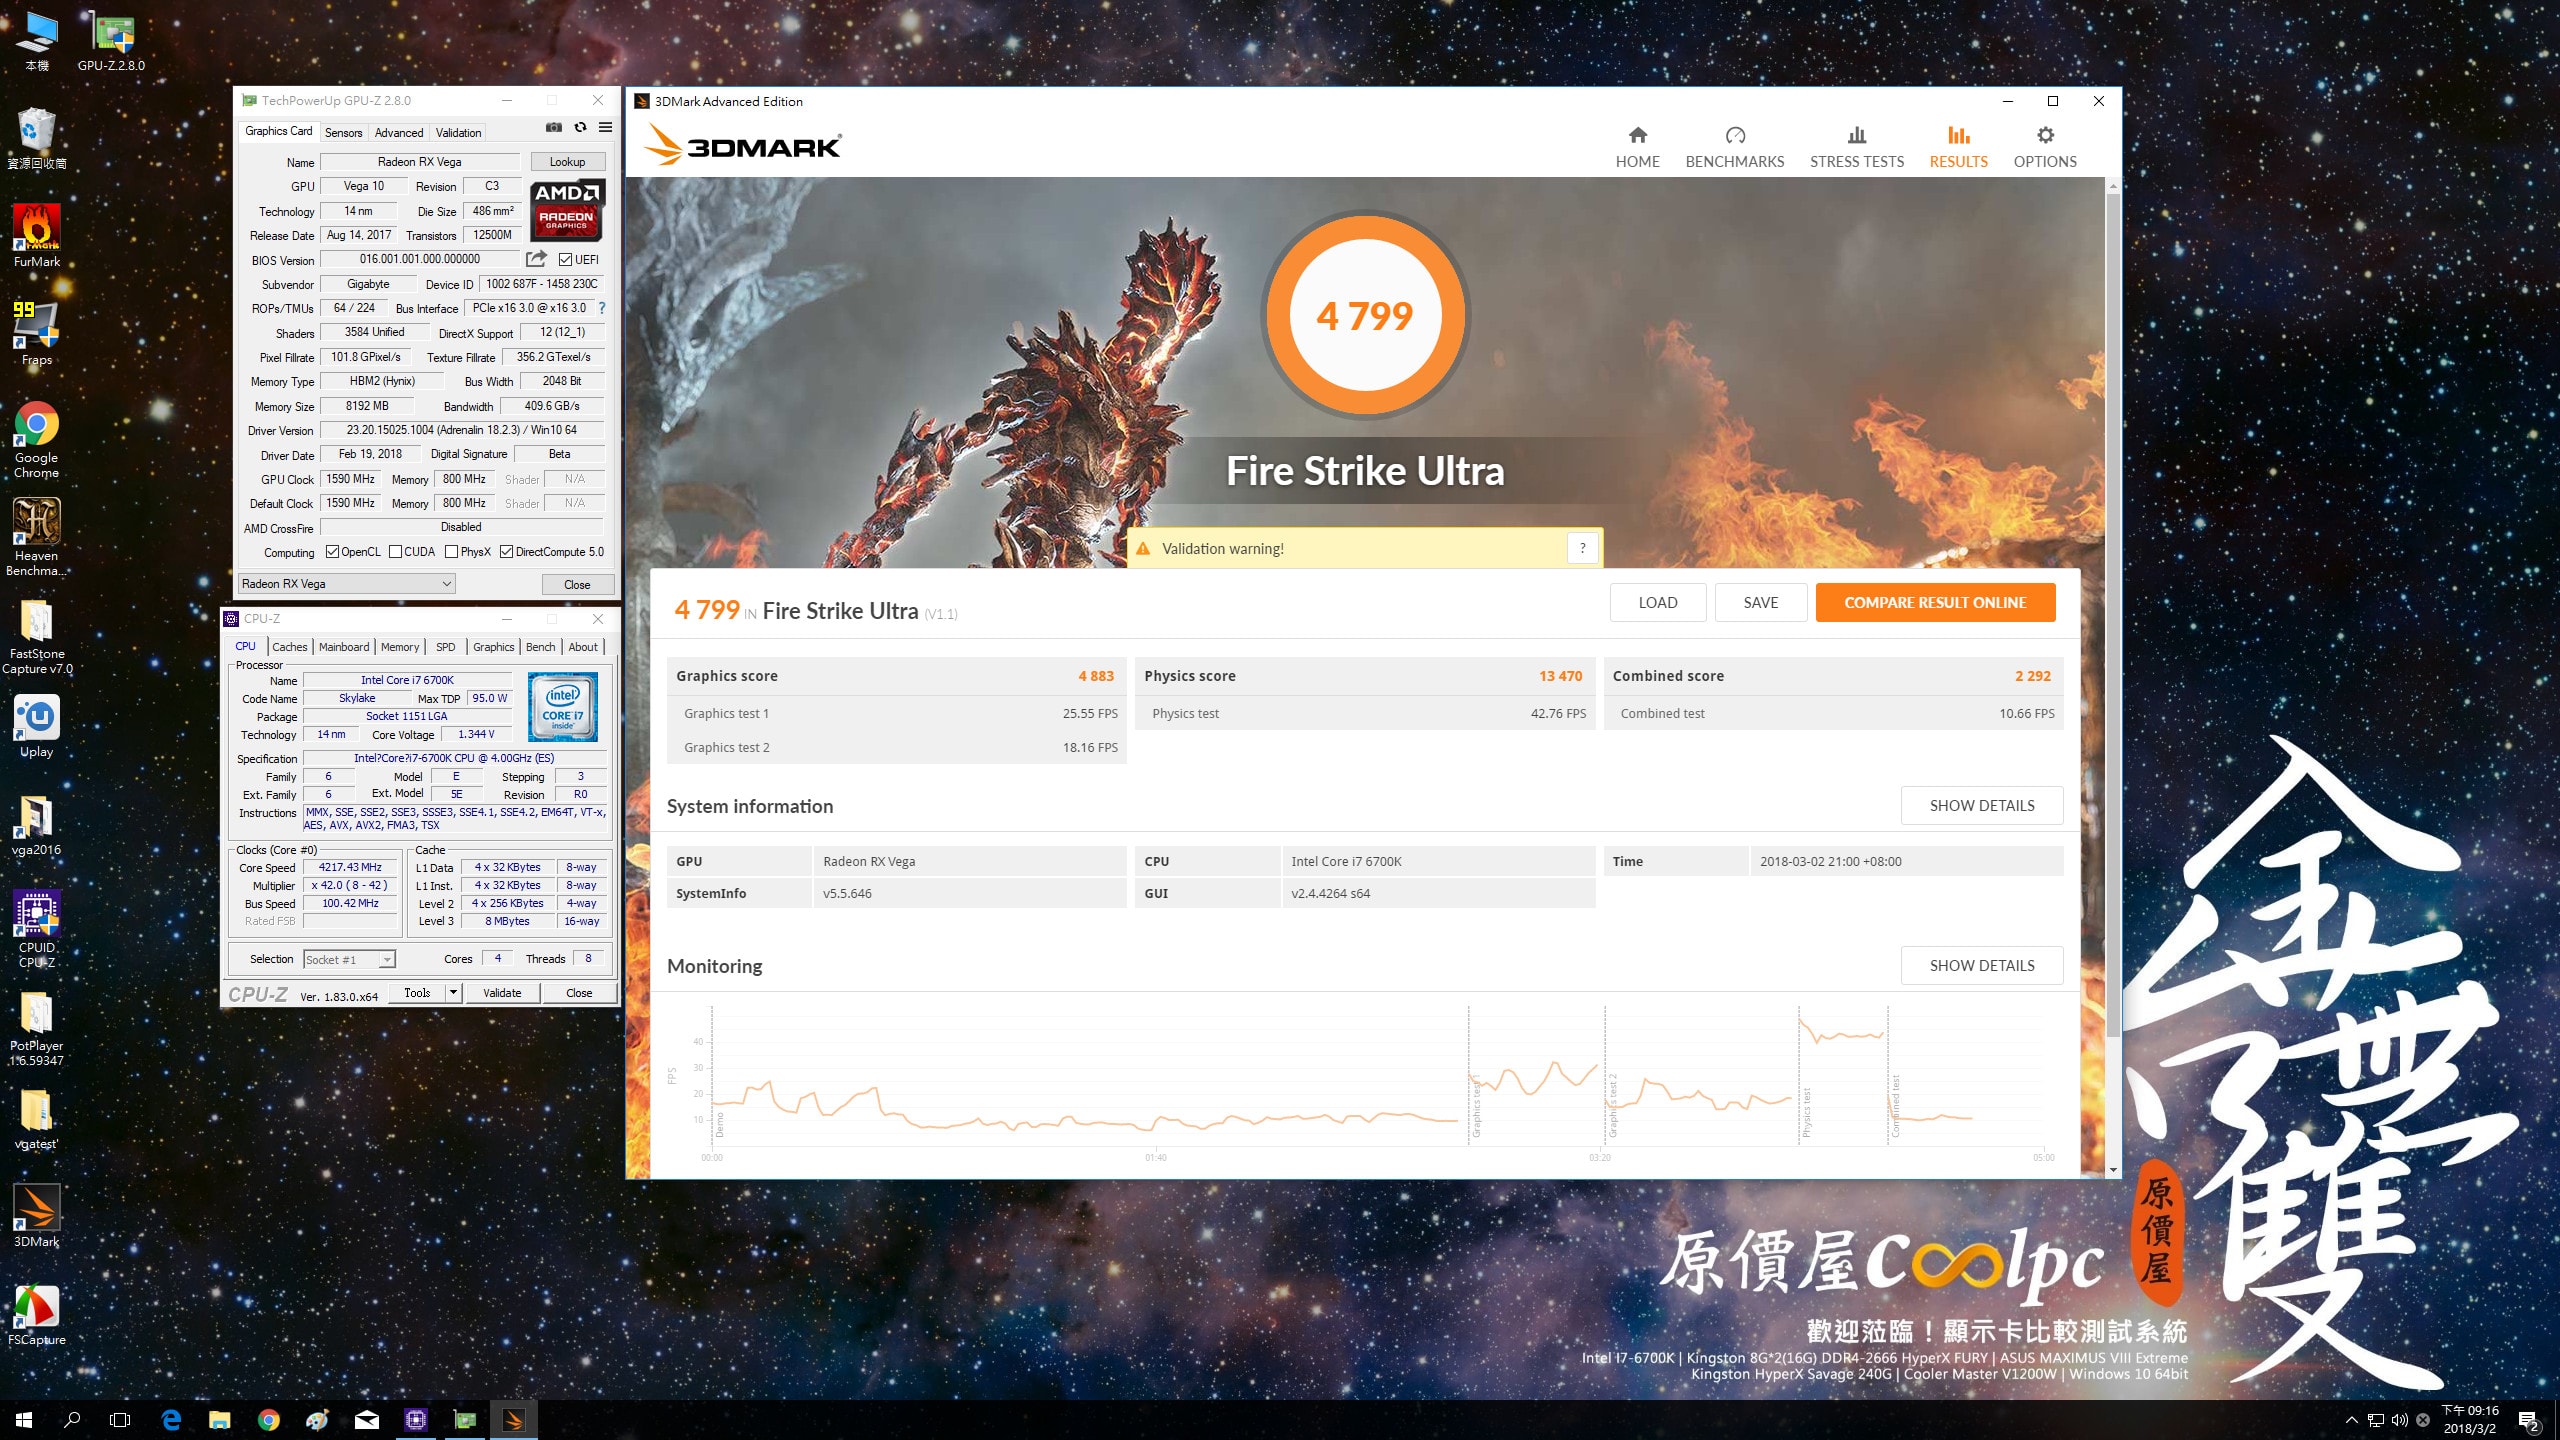Image resolution: width=2560 pixels, height=1440 pixels.
Task: Click COMPARE RESULT ONLINE button
Action: 1935,603
